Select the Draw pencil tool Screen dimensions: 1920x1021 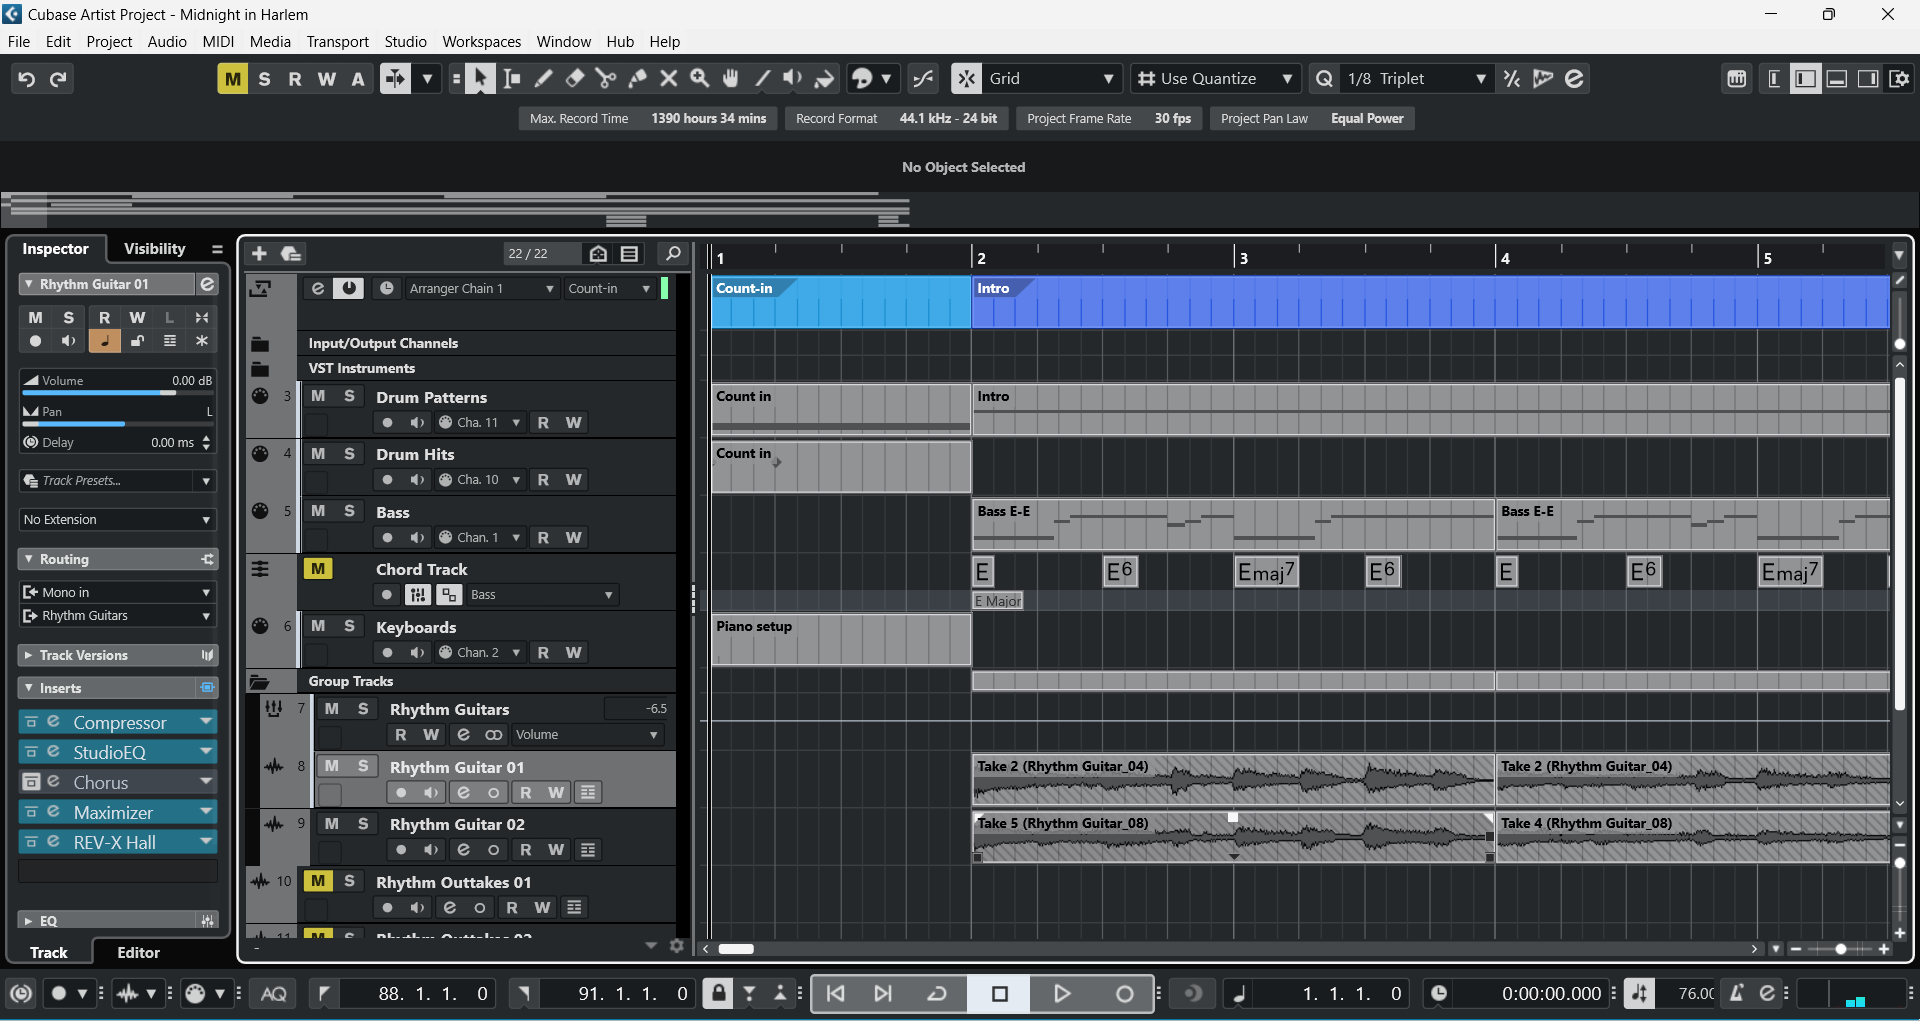point(543,79)
